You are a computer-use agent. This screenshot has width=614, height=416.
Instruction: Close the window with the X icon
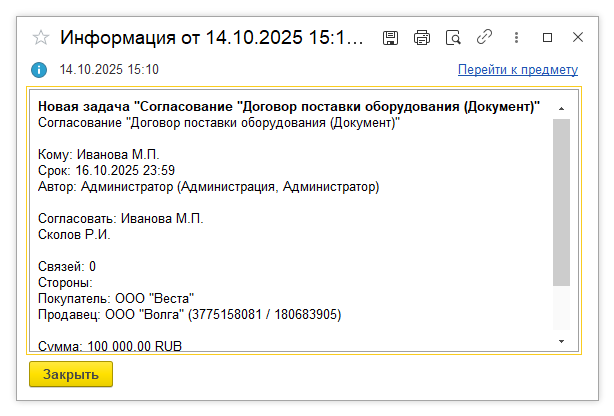(x=578, y=37)
